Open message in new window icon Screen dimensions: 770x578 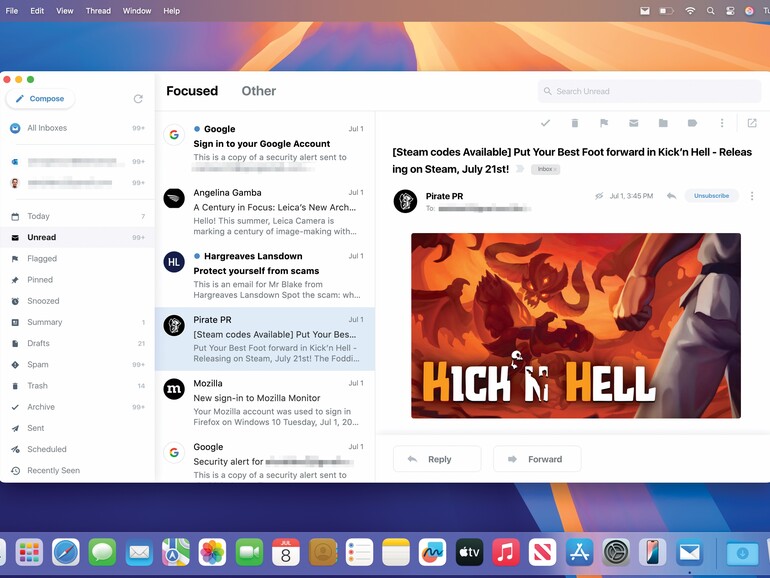point(752,123)
